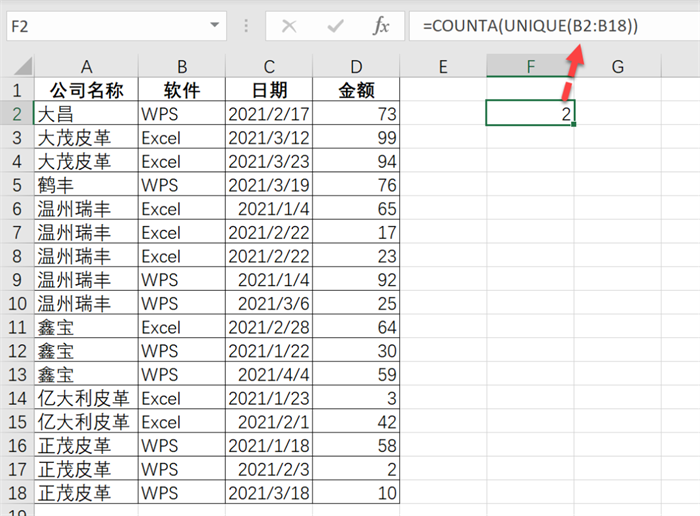Select column B header

tap(181, 67)
